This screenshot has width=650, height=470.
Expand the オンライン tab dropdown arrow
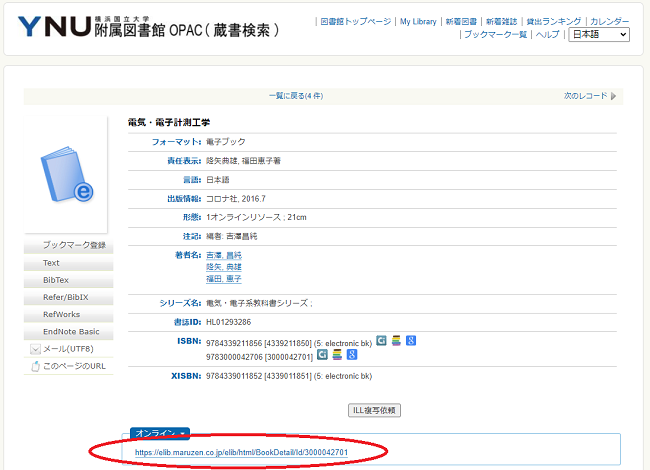pyautogui.click(x=182, y=434)
